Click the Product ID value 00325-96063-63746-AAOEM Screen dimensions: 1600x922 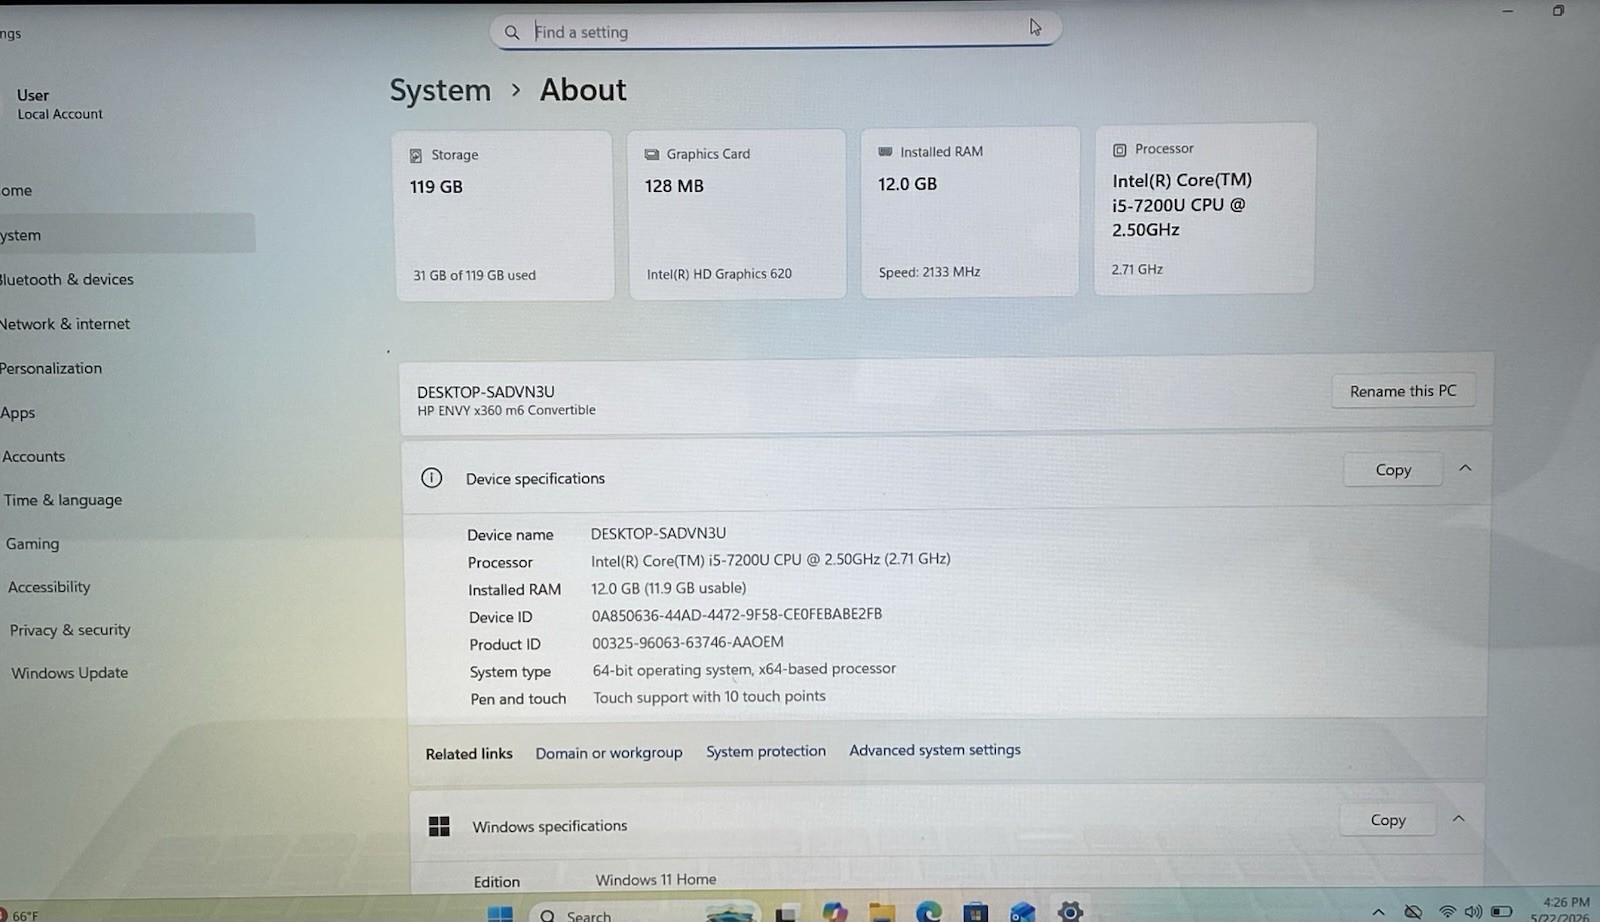tap(688, 642)
